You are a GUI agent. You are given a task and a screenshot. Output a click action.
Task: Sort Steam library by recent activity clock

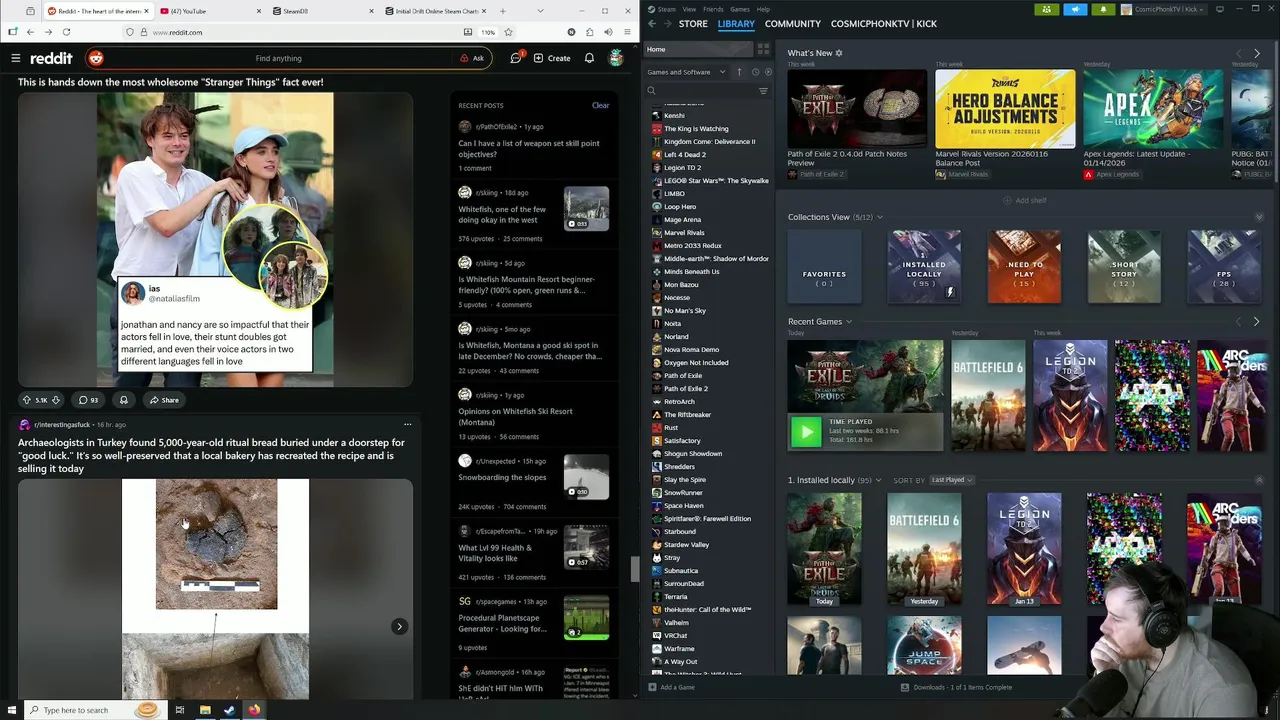coord(755,72)
